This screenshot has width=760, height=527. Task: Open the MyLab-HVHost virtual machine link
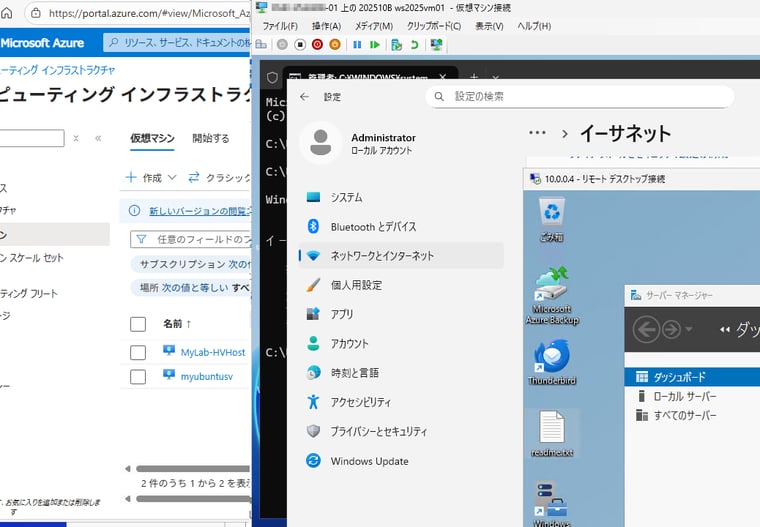(213, 352)
